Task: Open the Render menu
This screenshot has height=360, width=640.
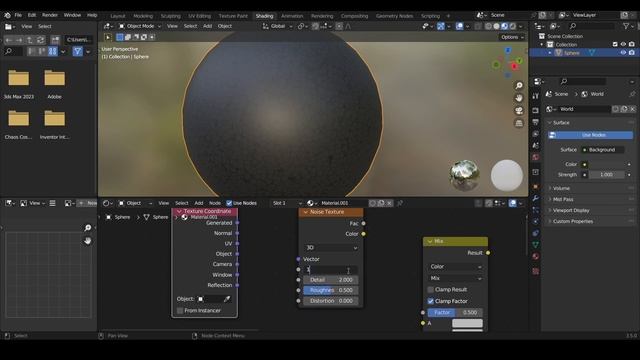Action: 50,15
